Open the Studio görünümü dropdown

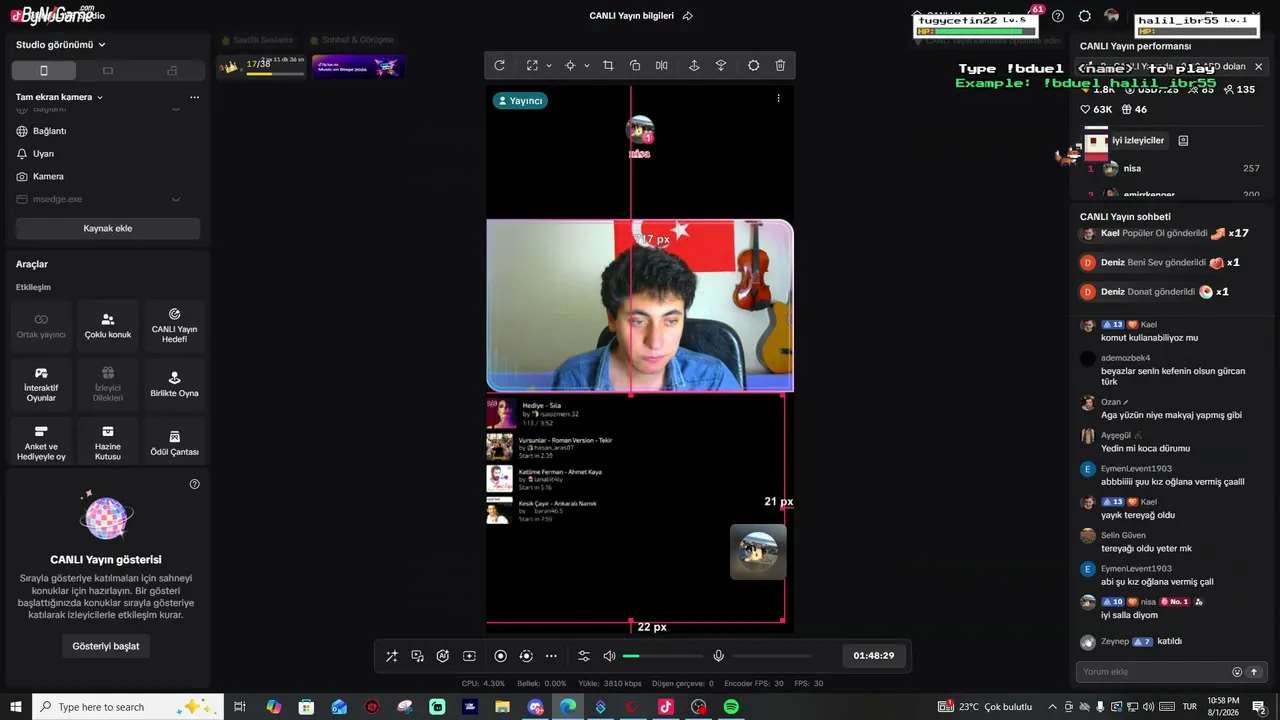tap(61, 45)
